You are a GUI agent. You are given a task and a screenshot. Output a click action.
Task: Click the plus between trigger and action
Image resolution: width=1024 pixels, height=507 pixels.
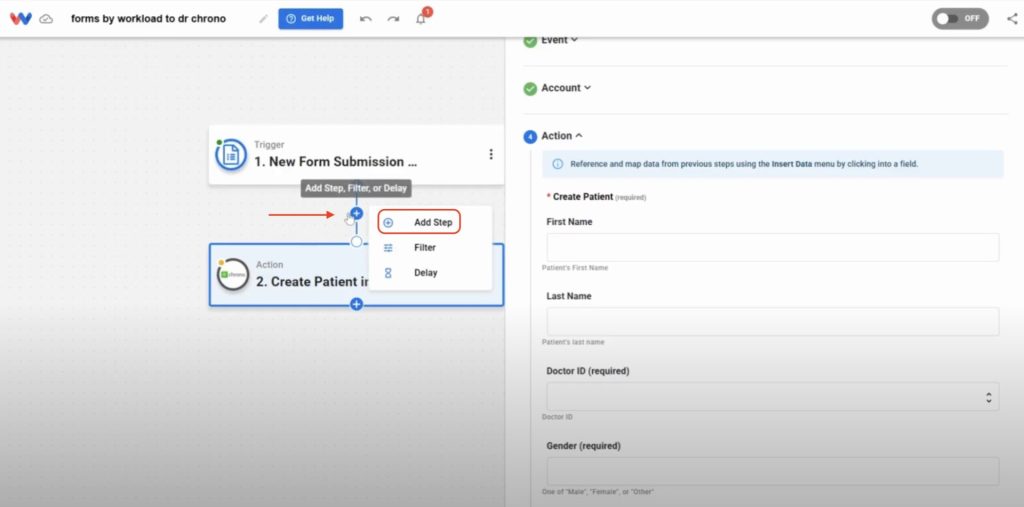click(357, 213)
